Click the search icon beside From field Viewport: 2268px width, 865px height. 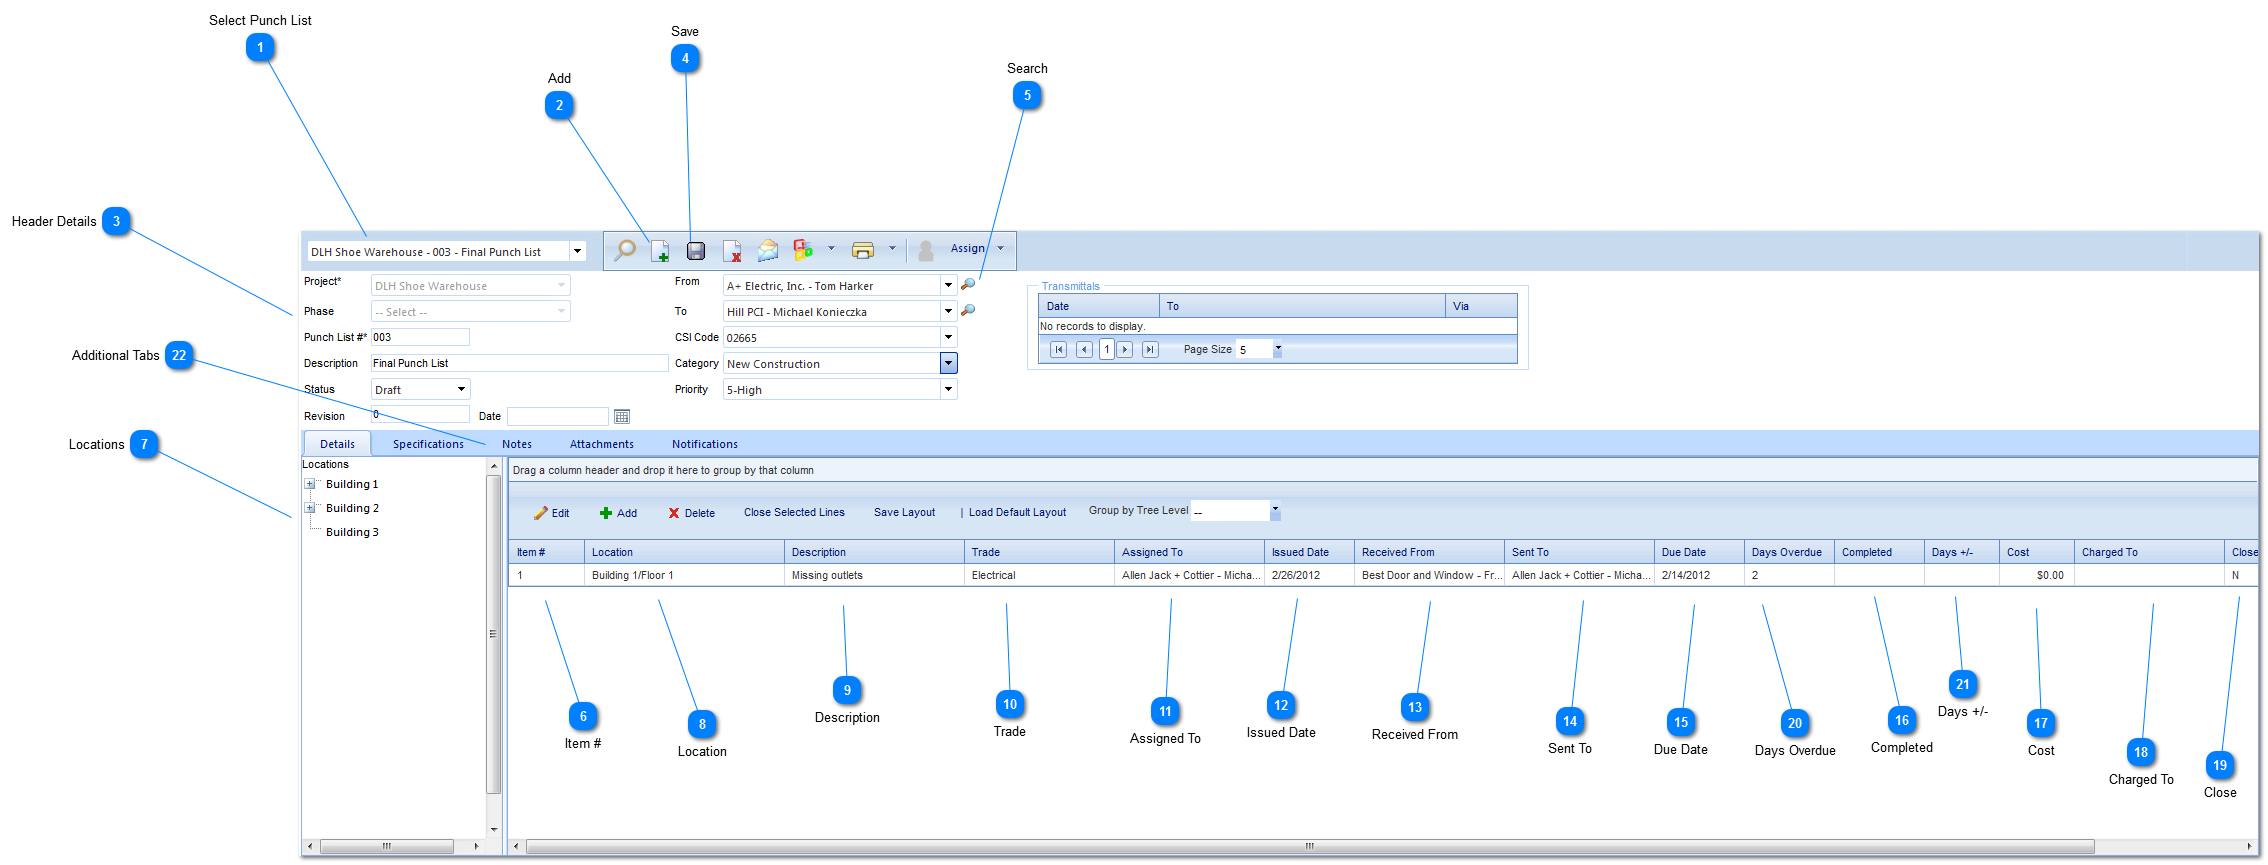point(968,285)
